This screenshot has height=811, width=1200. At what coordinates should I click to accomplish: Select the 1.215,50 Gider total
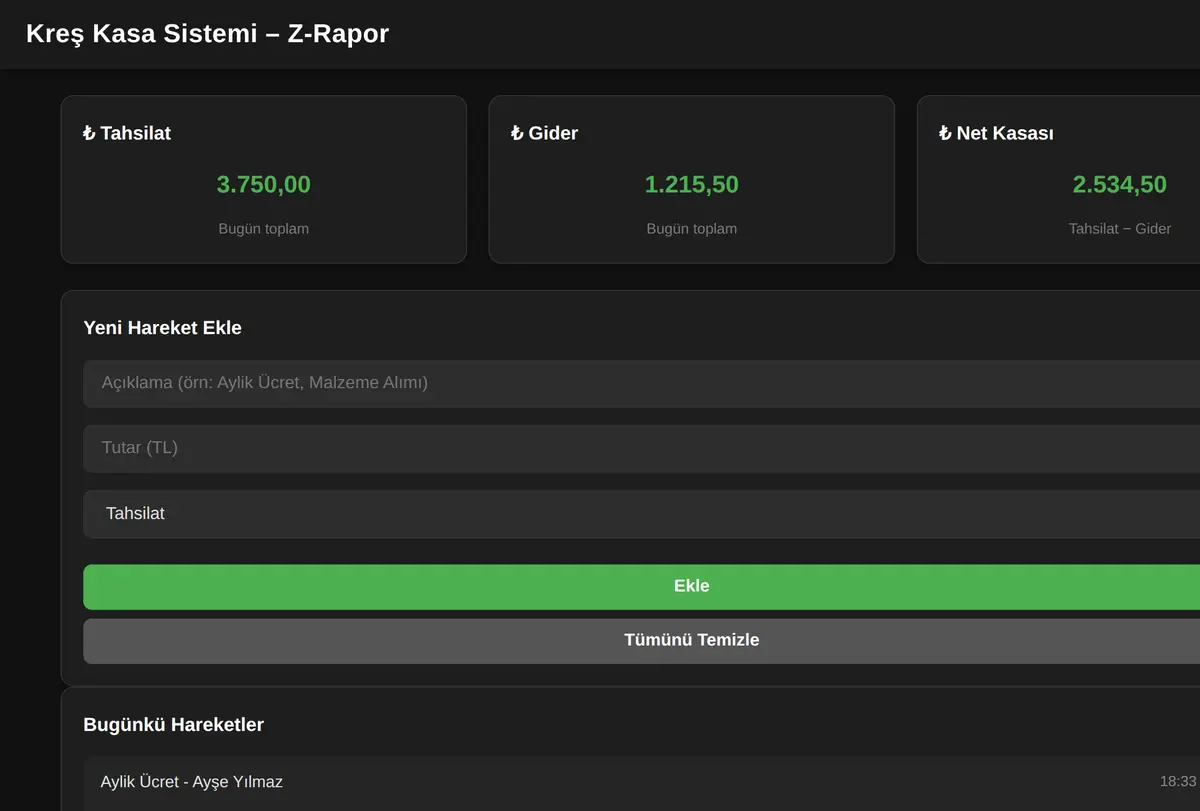point(692,184)
